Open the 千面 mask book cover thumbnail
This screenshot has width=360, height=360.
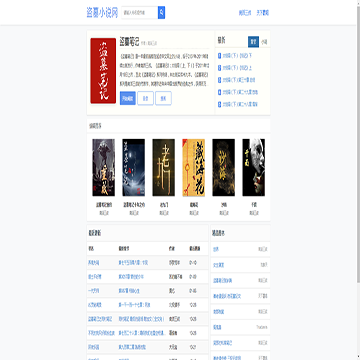[254, 167]
